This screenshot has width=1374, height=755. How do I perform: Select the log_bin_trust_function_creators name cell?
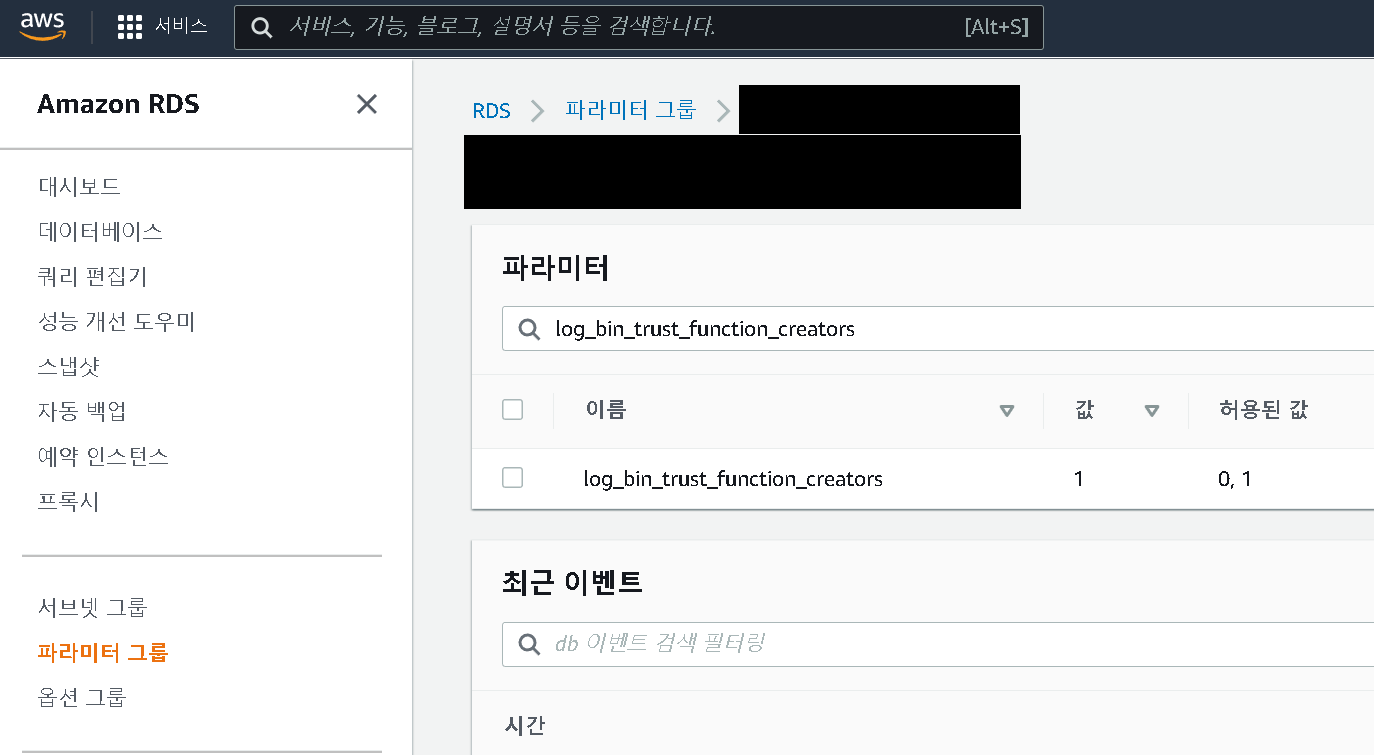(x=733, y=479)
